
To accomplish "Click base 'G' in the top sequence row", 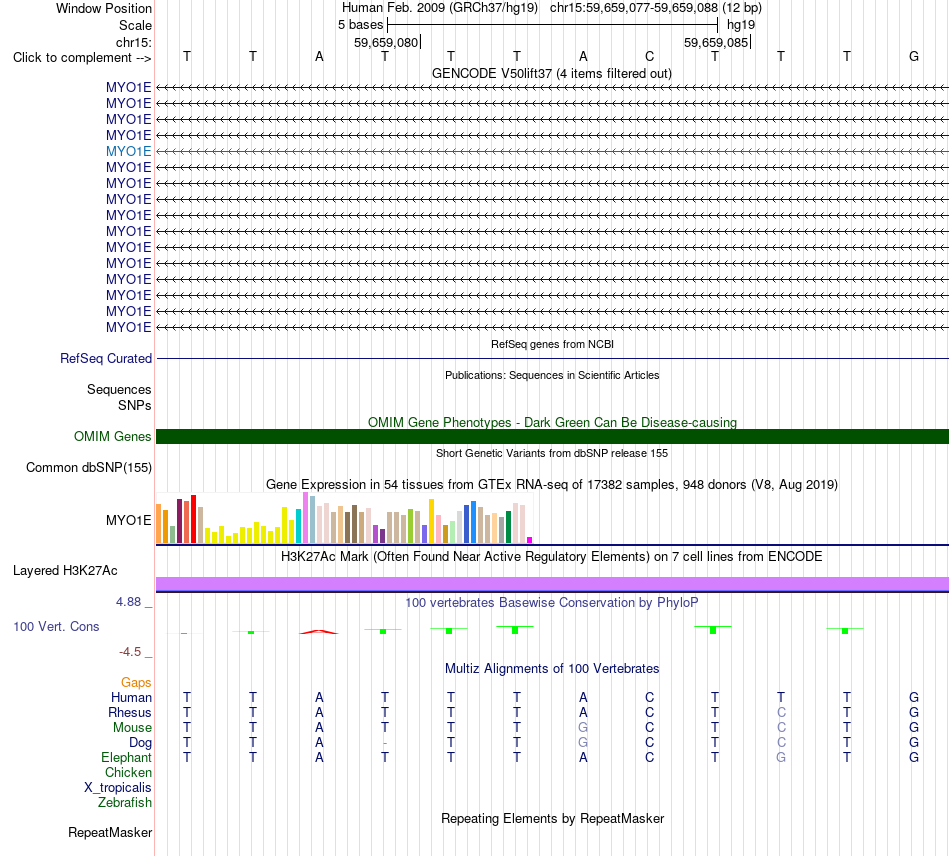I will (914, 56).
